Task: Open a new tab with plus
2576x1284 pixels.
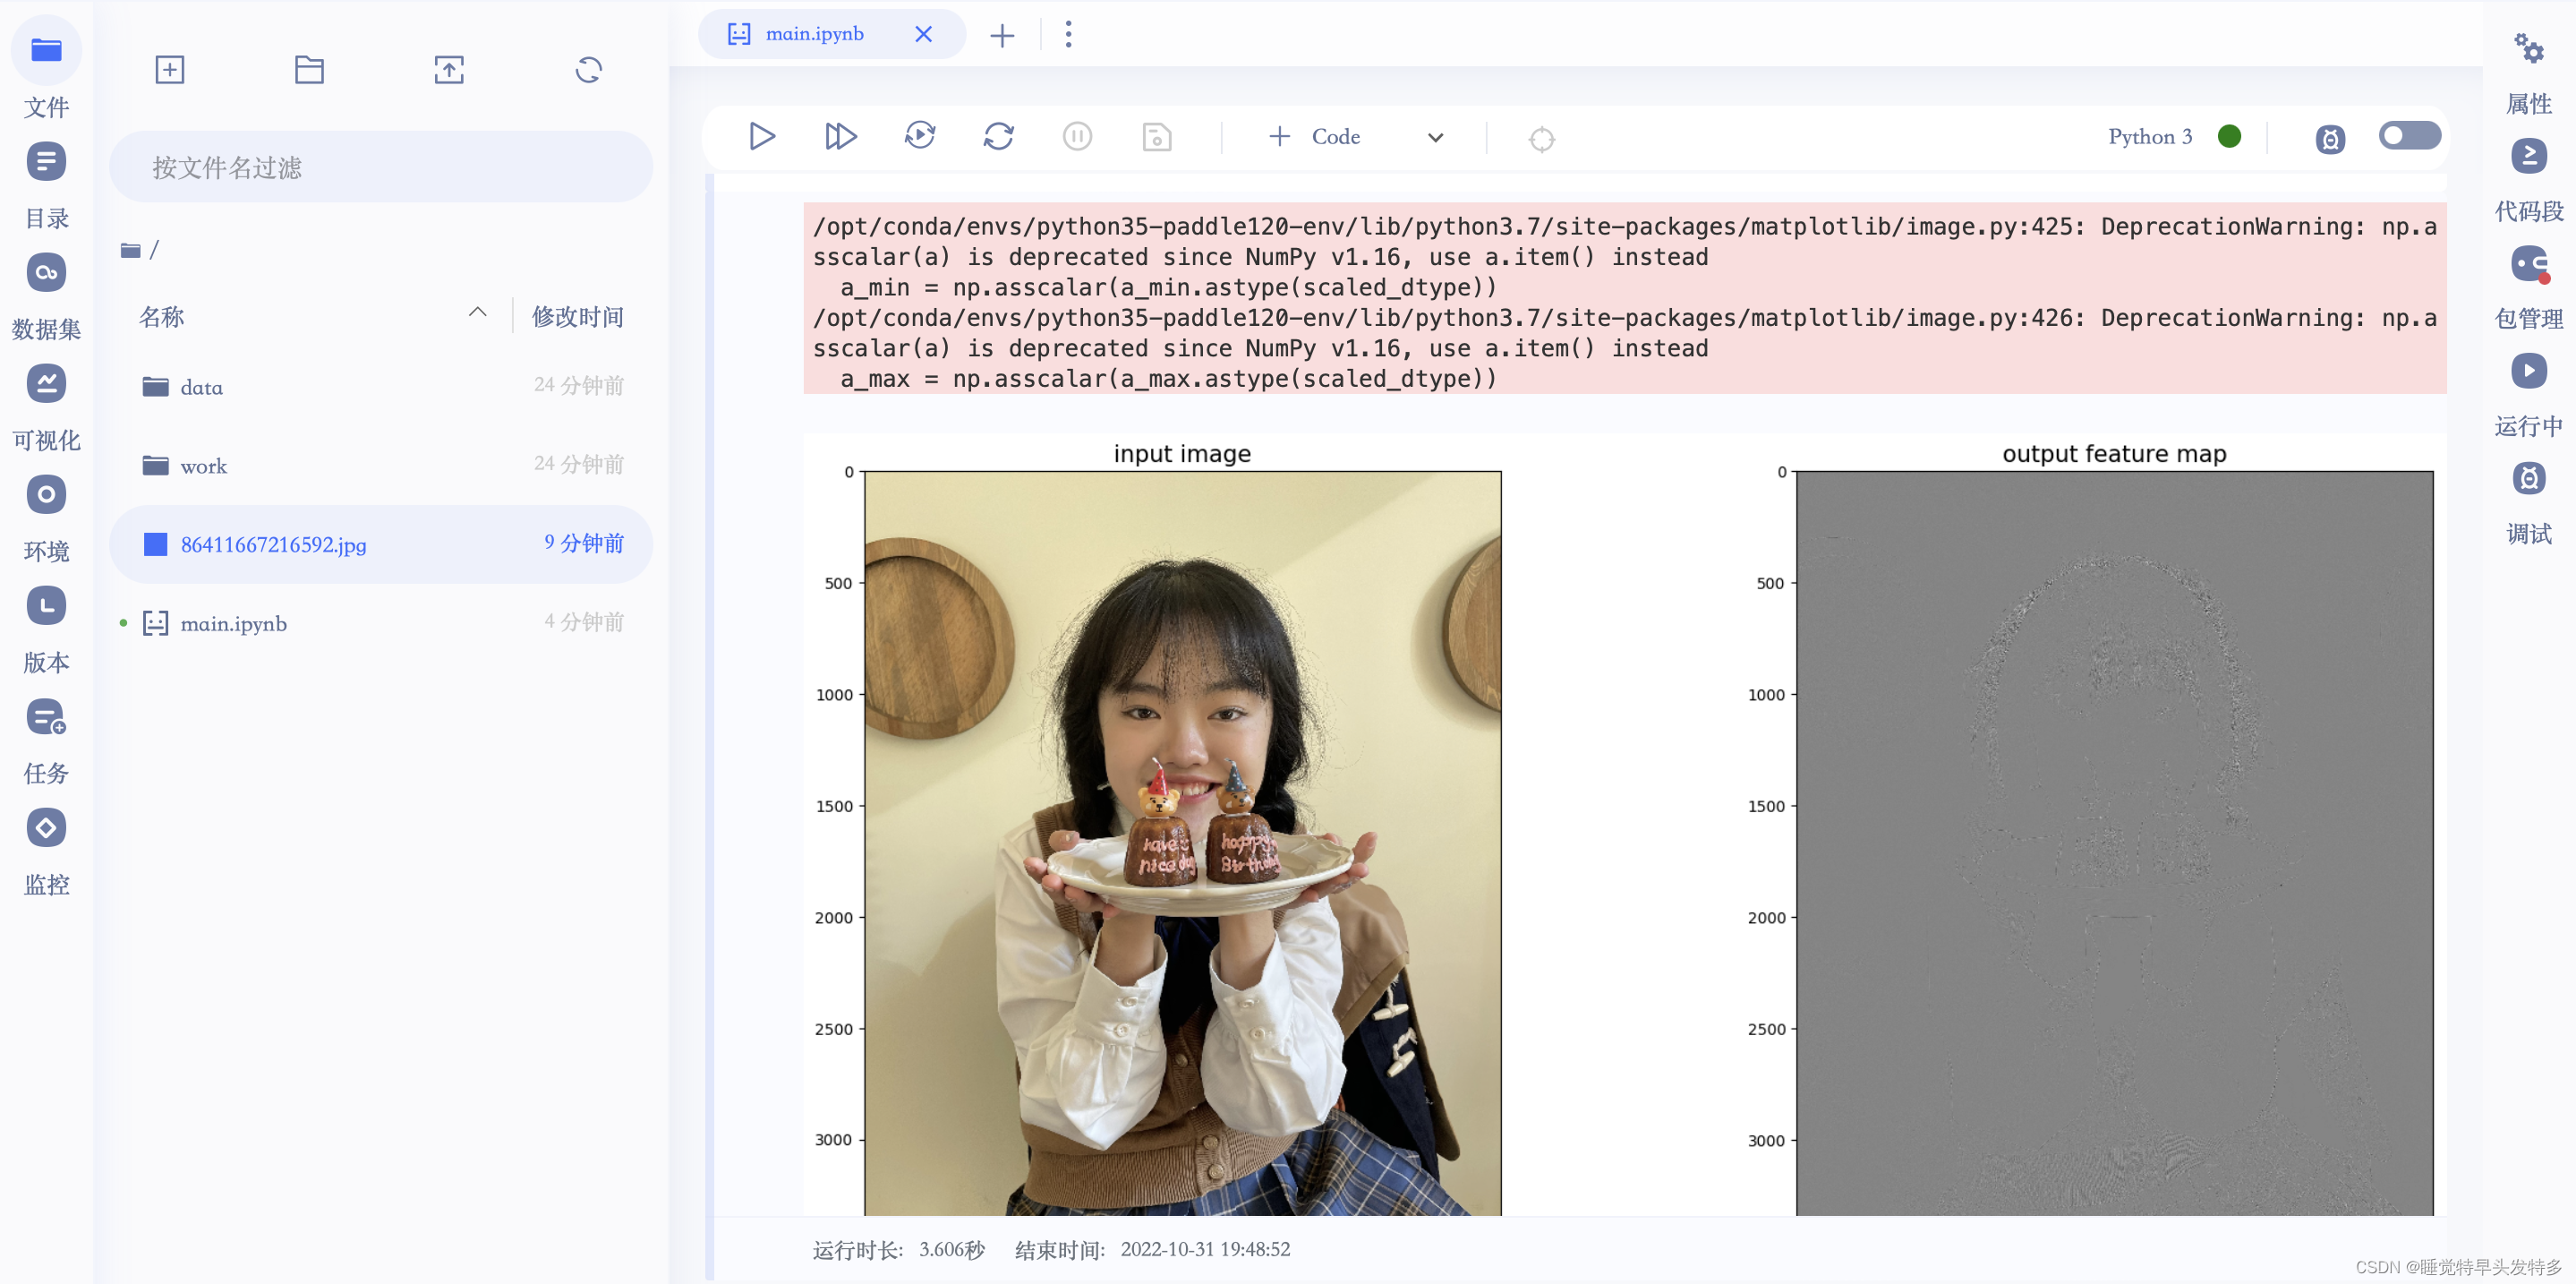Action: (1001, 36)
